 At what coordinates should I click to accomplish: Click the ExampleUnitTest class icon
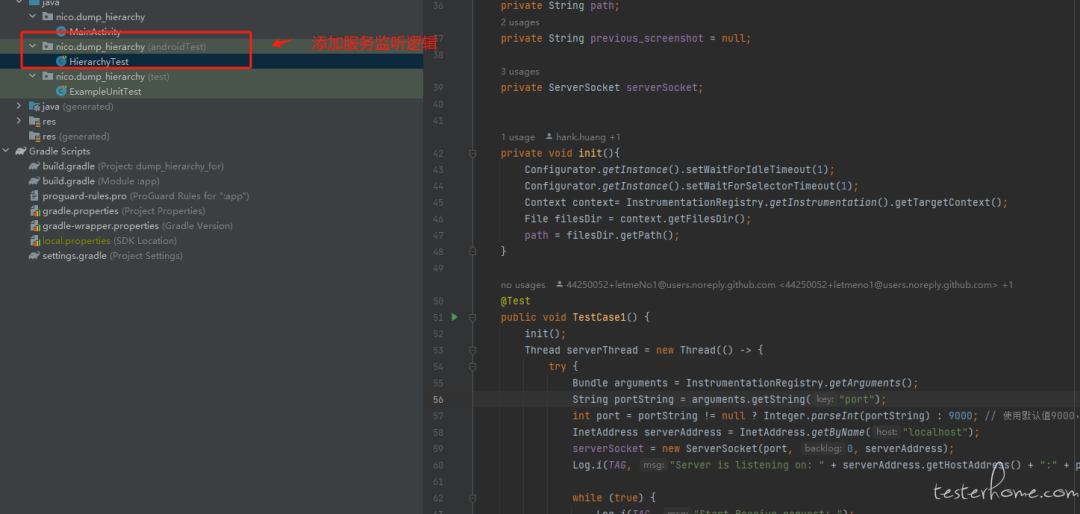pyautogui.click(x=61, y=92)
